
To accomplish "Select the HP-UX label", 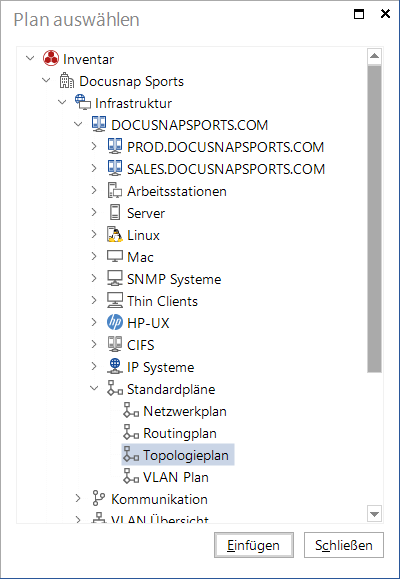I will [x=148, y=323].
